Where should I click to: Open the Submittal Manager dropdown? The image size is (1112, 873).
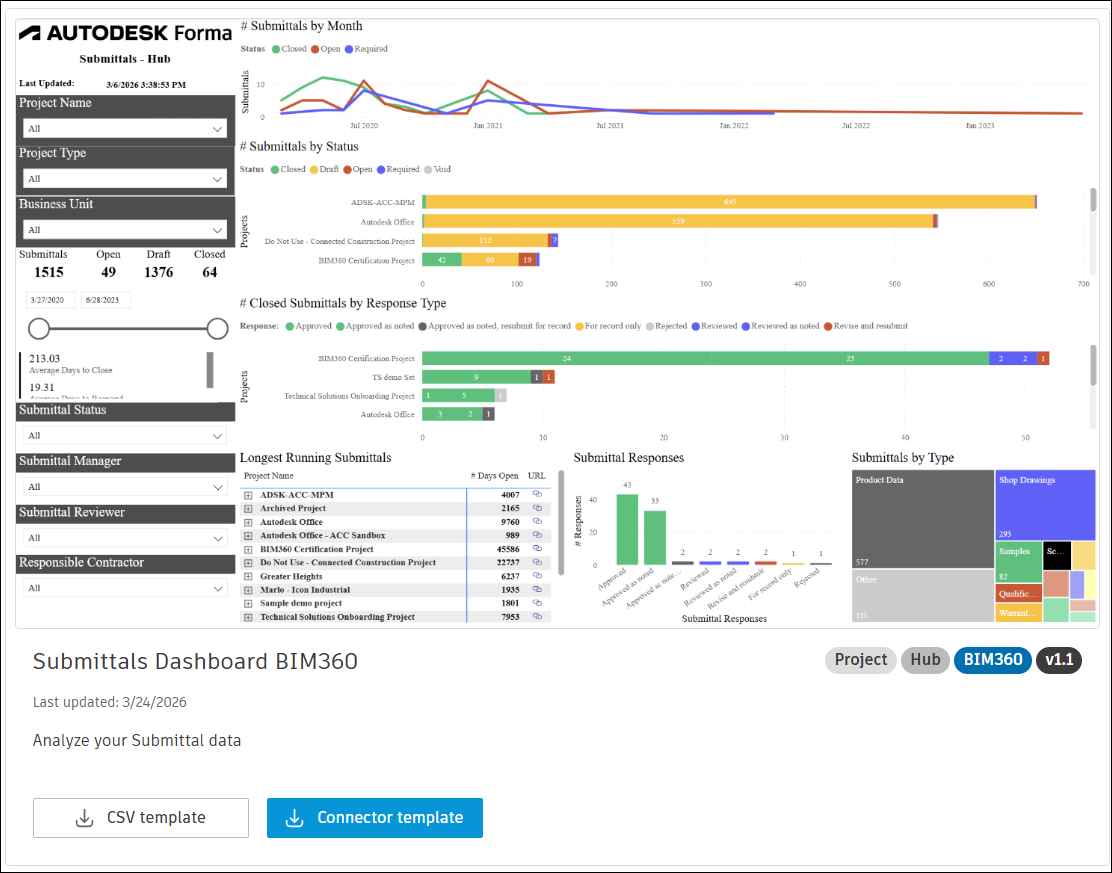tap(125, 486)
